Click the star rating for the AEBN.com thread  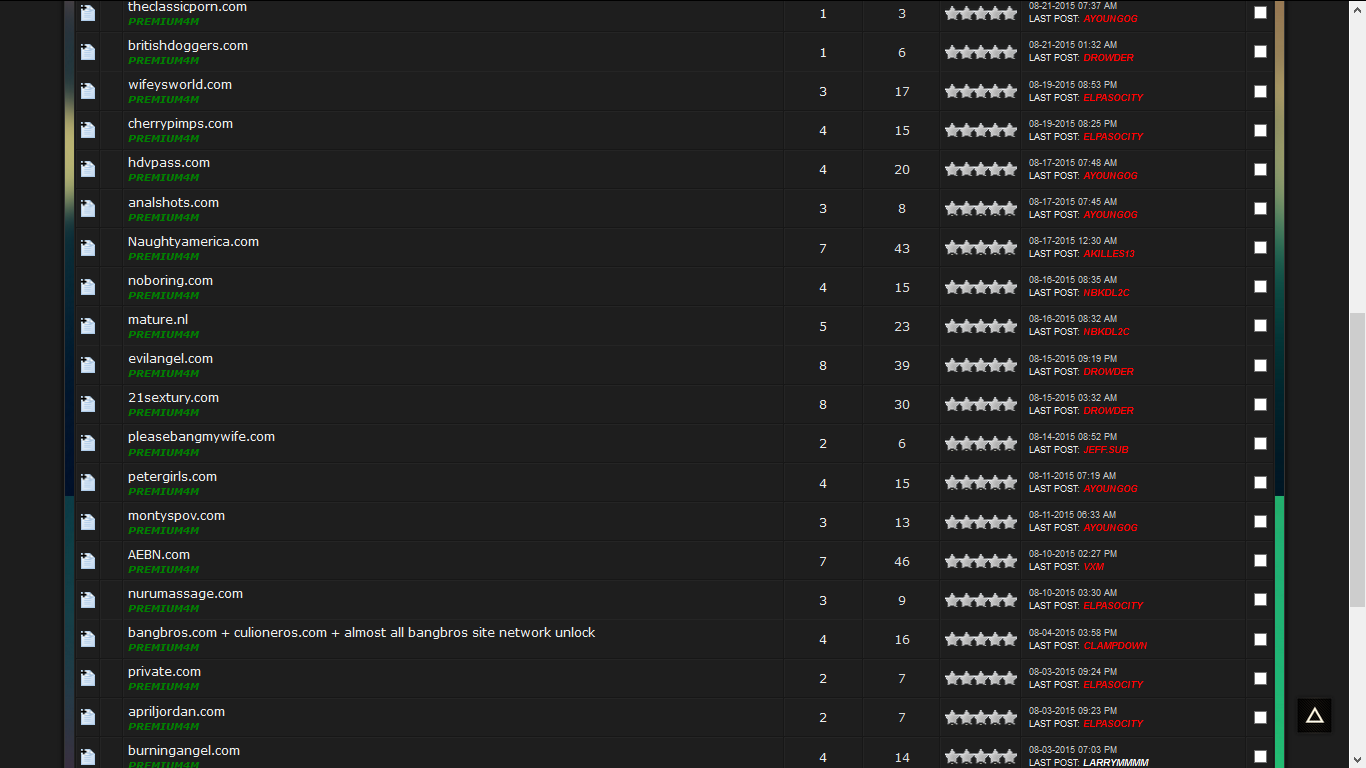(x=981, y=561)
